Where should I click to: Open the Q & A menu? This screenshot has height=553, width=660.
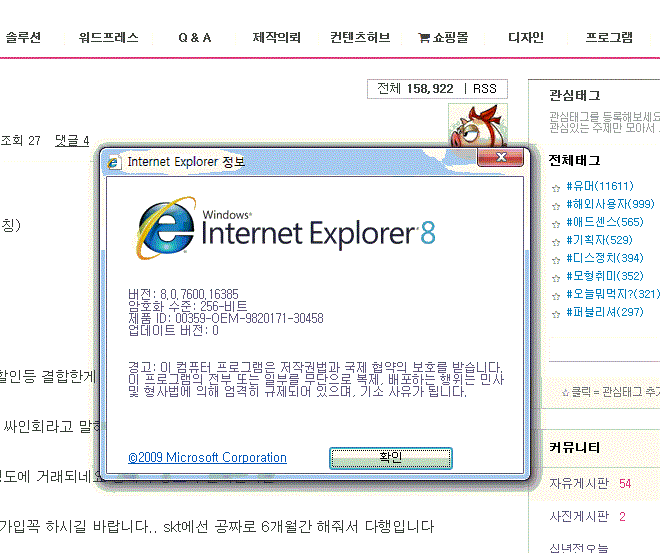tap(194, 37)
